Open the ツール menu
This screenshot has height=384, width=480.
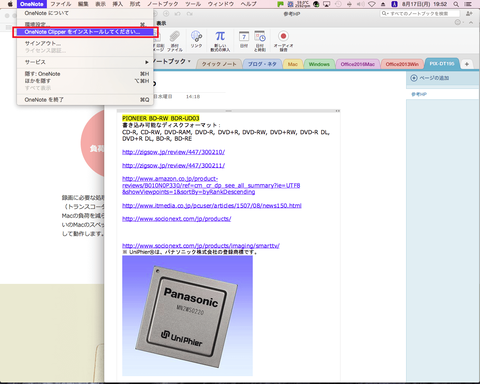193,4
